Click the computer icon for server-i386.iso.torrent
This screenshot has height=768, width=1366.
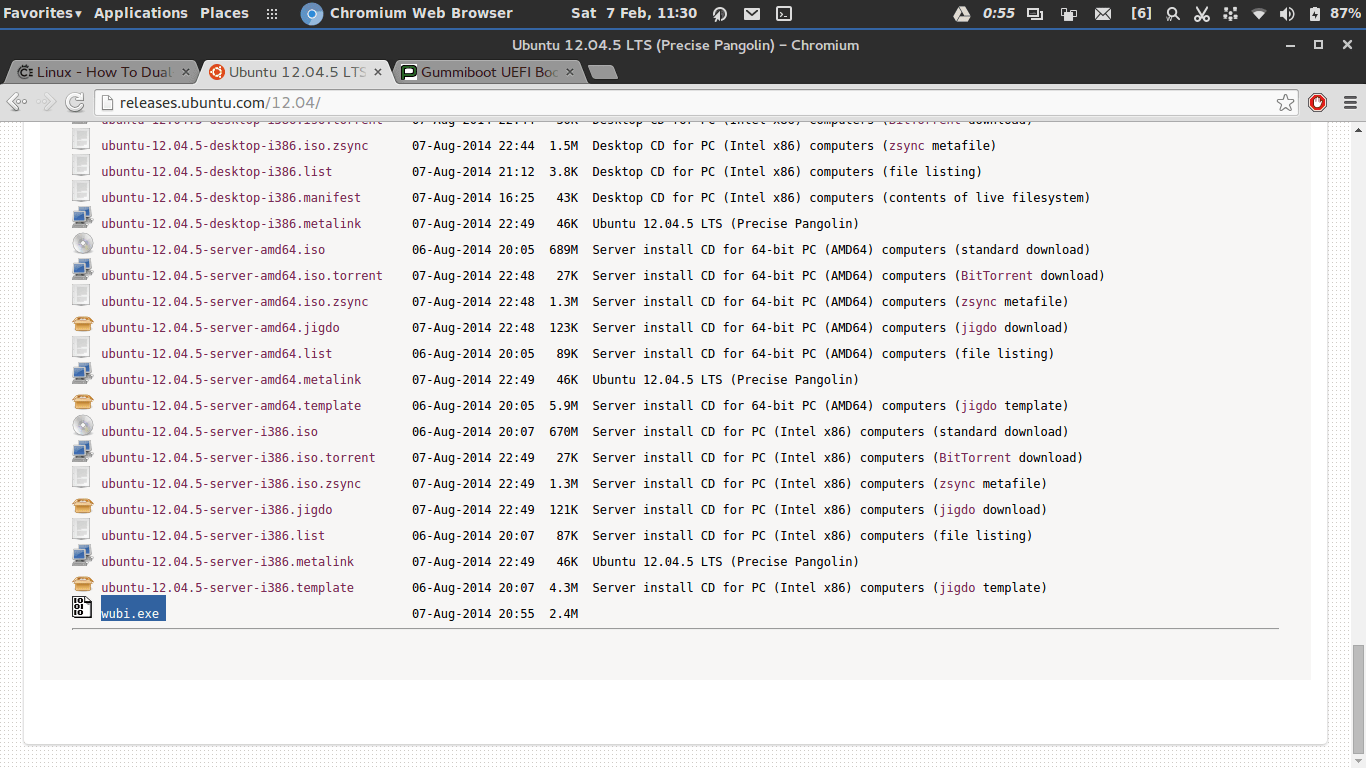(82, 452)
